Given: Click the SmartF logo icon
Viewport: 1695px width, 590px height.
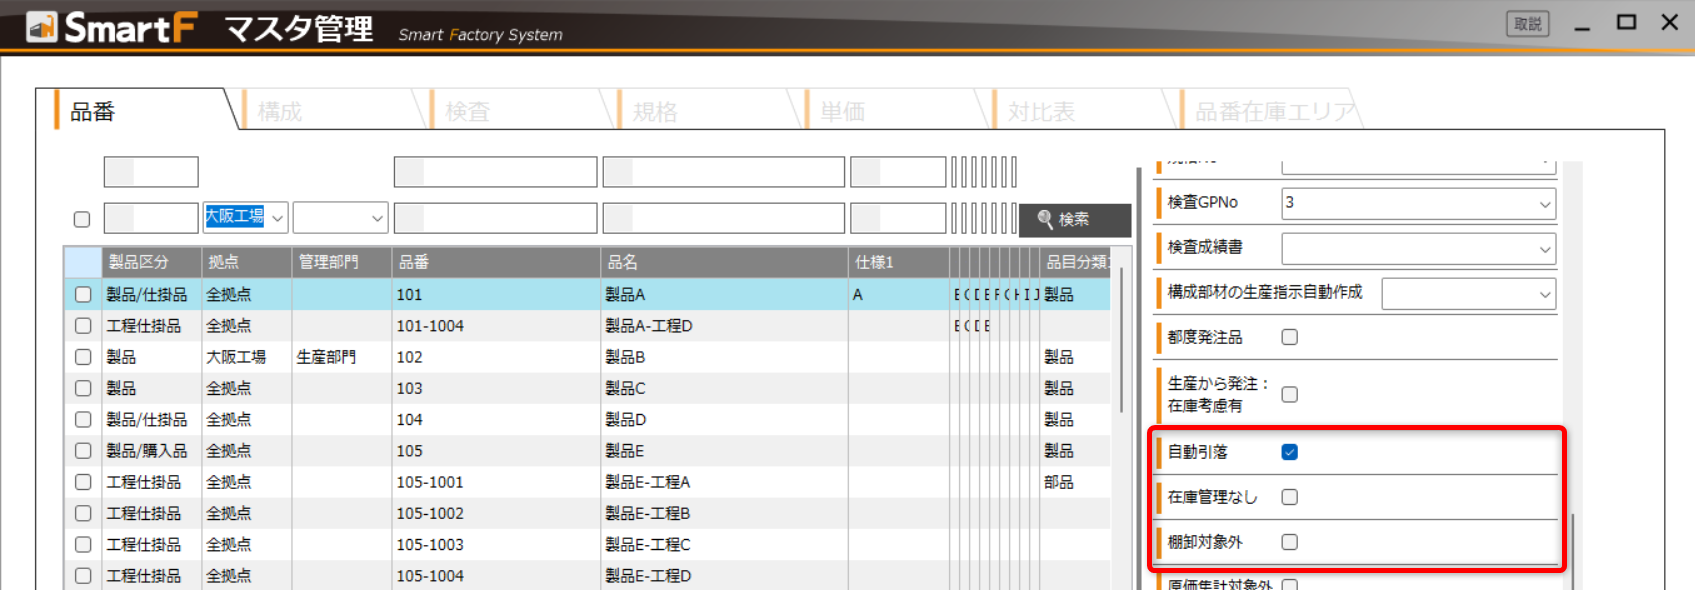Looking at the screenshot, I should point(41,27).
